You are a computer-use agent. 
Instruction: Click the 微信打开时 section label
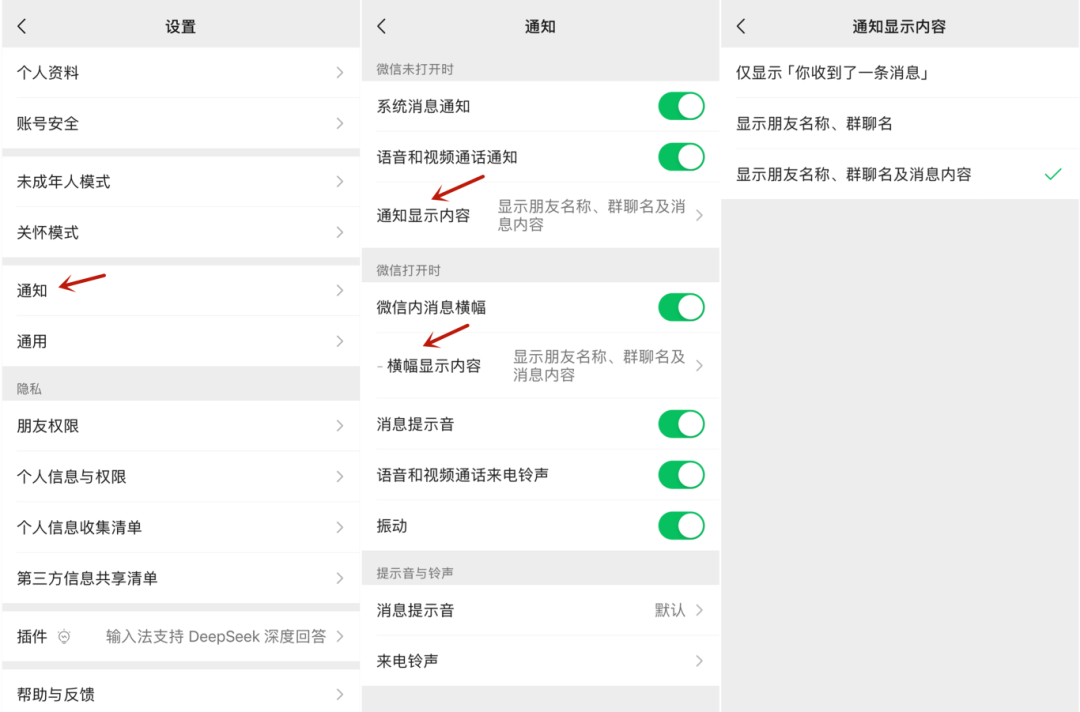point(408,271)
